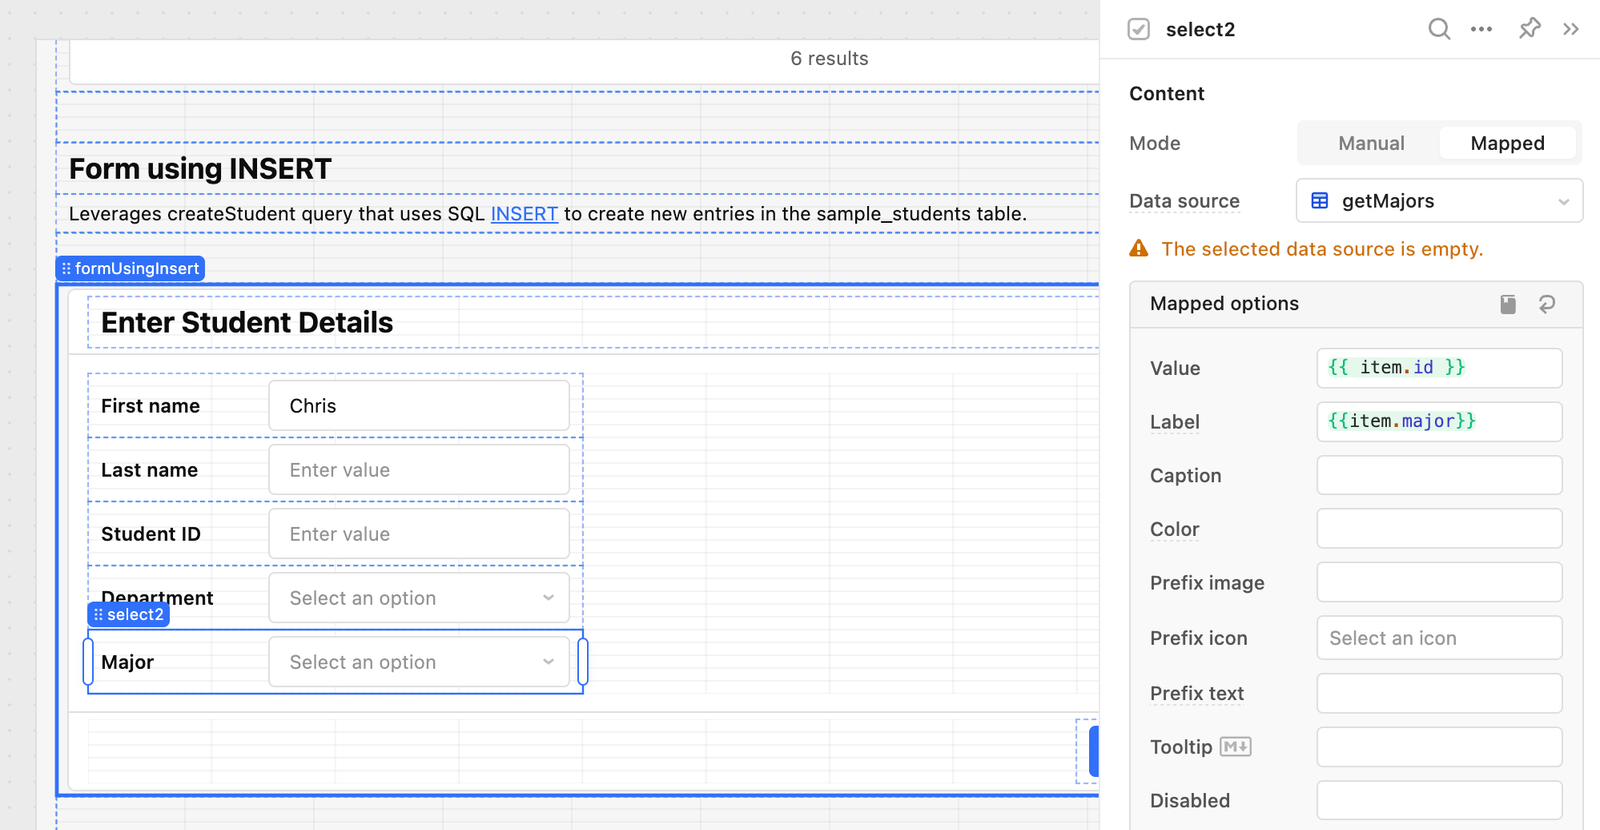Click the Student ID input field
The height and width of the screenshot is (830, 1600).
tap(419, 534)
